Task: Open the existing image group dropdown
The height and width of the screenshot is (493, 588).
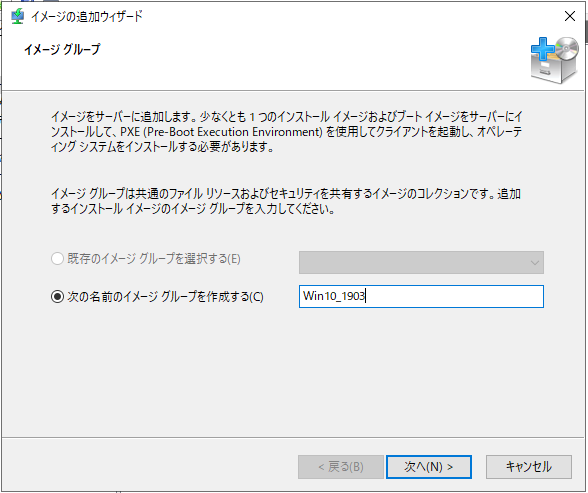Action: click(x=421, y=262)
